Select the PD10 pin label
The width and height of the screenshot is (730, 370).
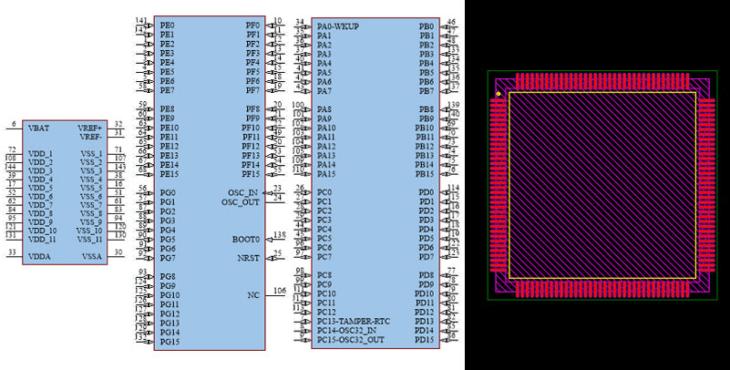pyautogui.click(x=424, y=294)
